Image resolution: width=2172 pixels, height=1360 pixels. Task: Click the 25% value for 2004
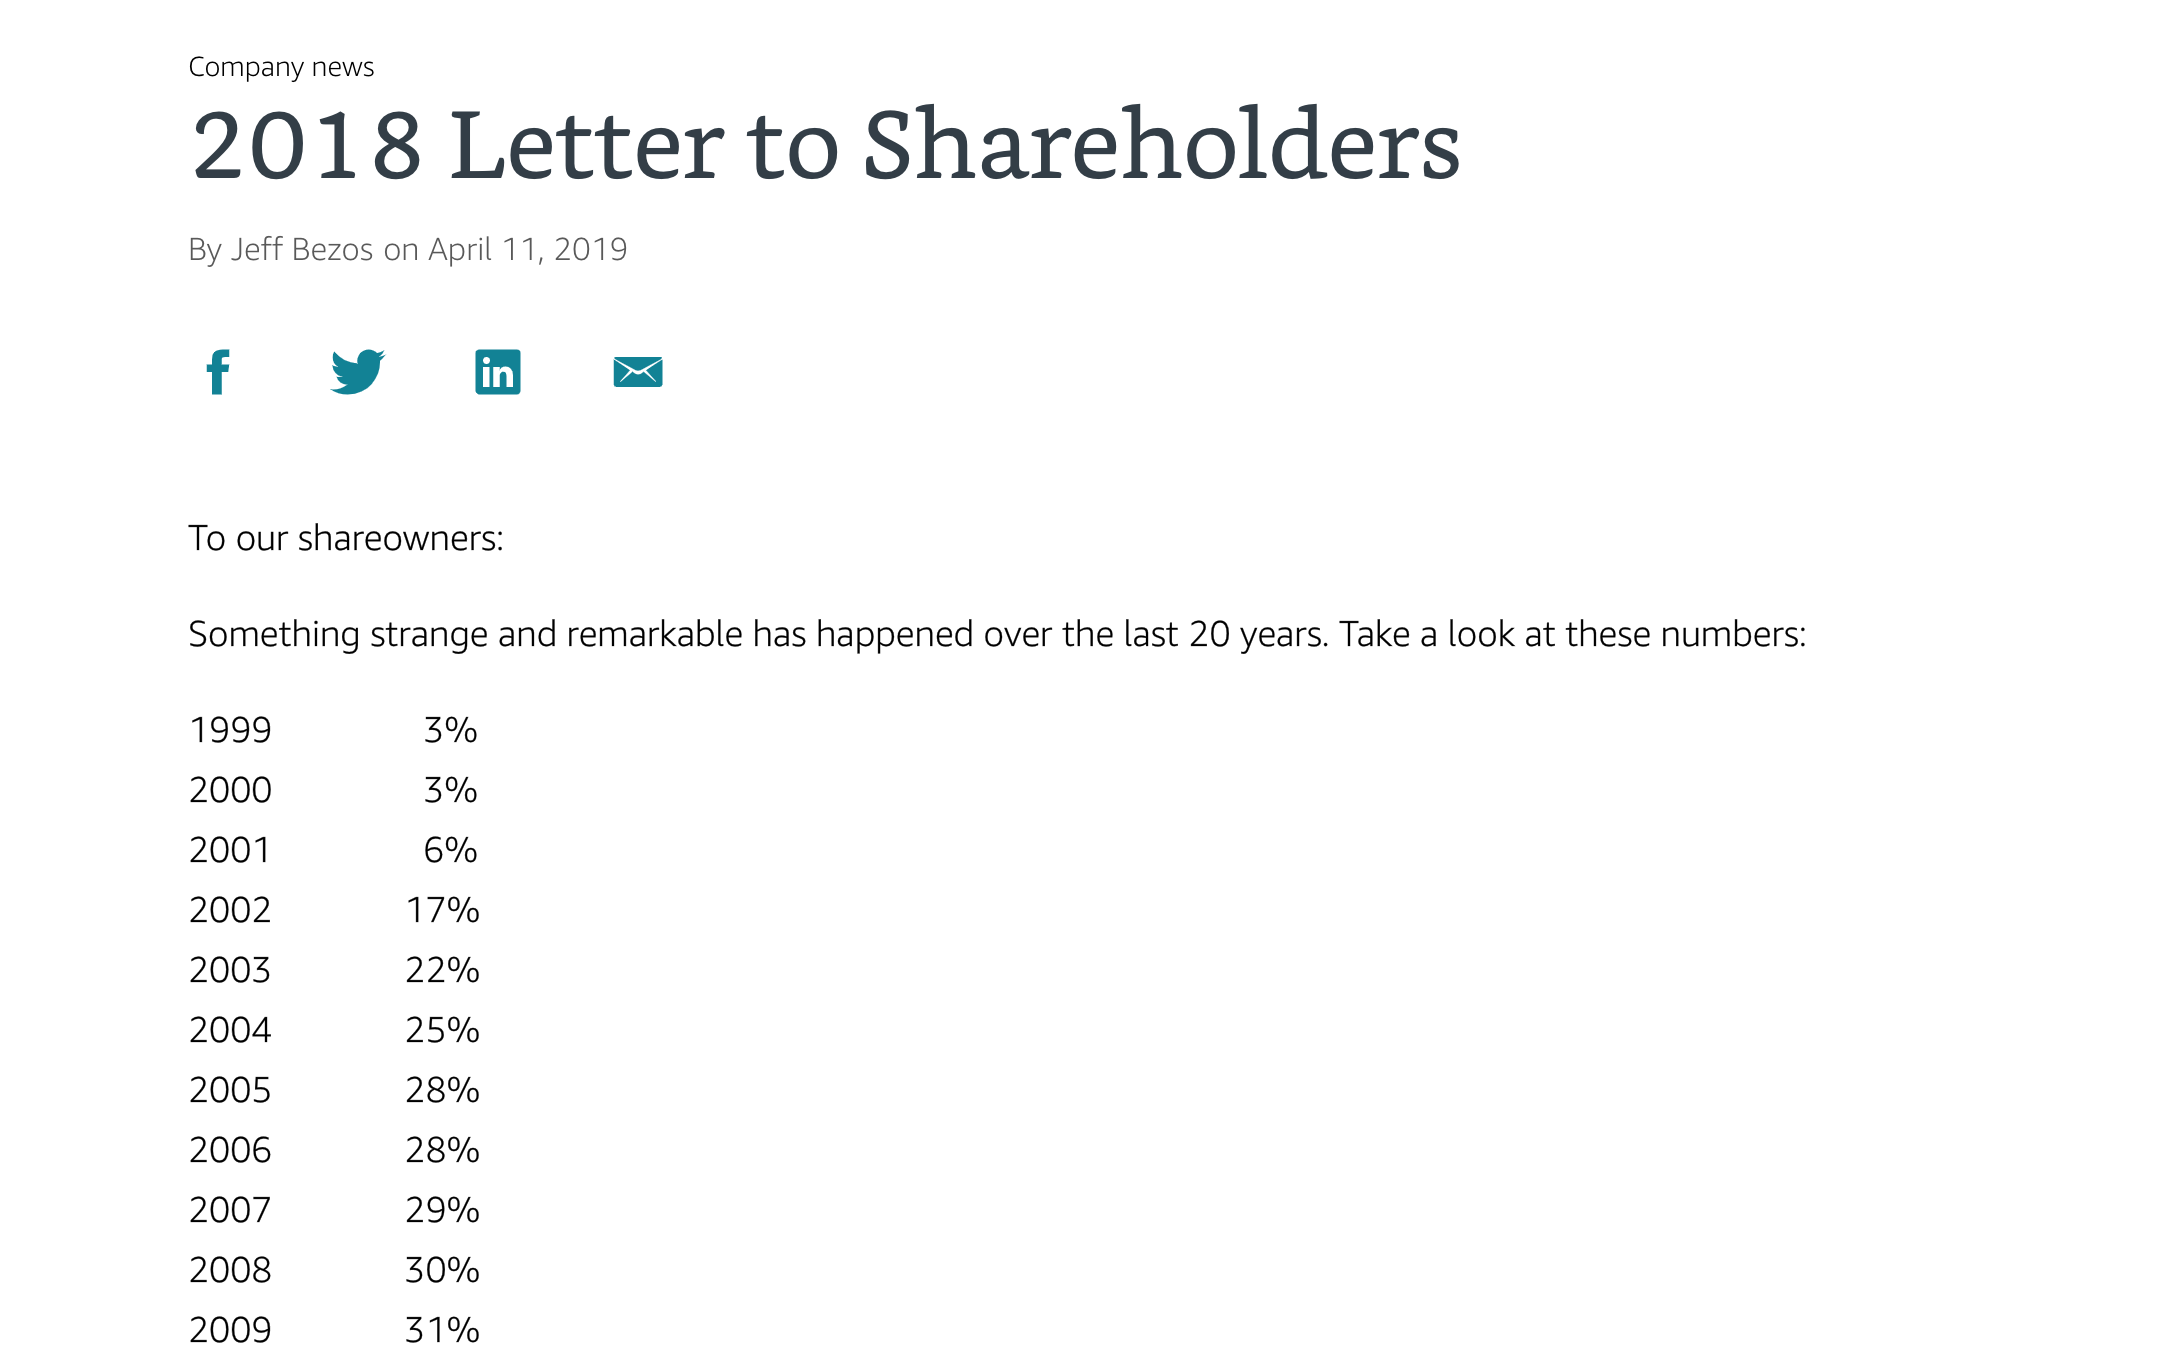(x=443, y=1030)
